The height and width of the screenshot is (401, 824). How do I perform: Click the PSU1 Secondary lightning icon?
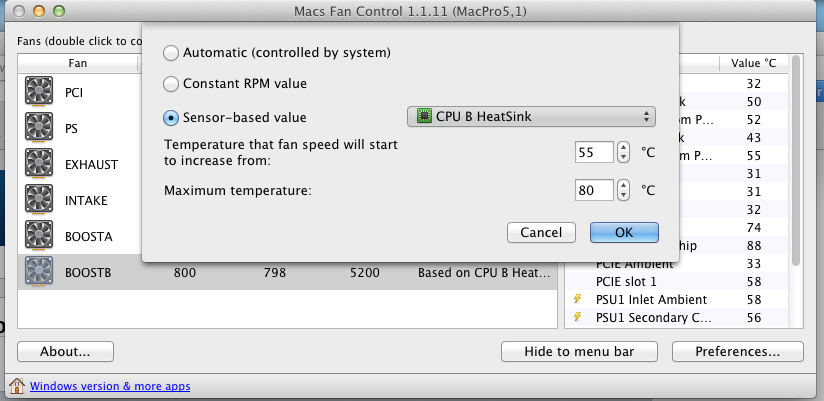[578, 317]
